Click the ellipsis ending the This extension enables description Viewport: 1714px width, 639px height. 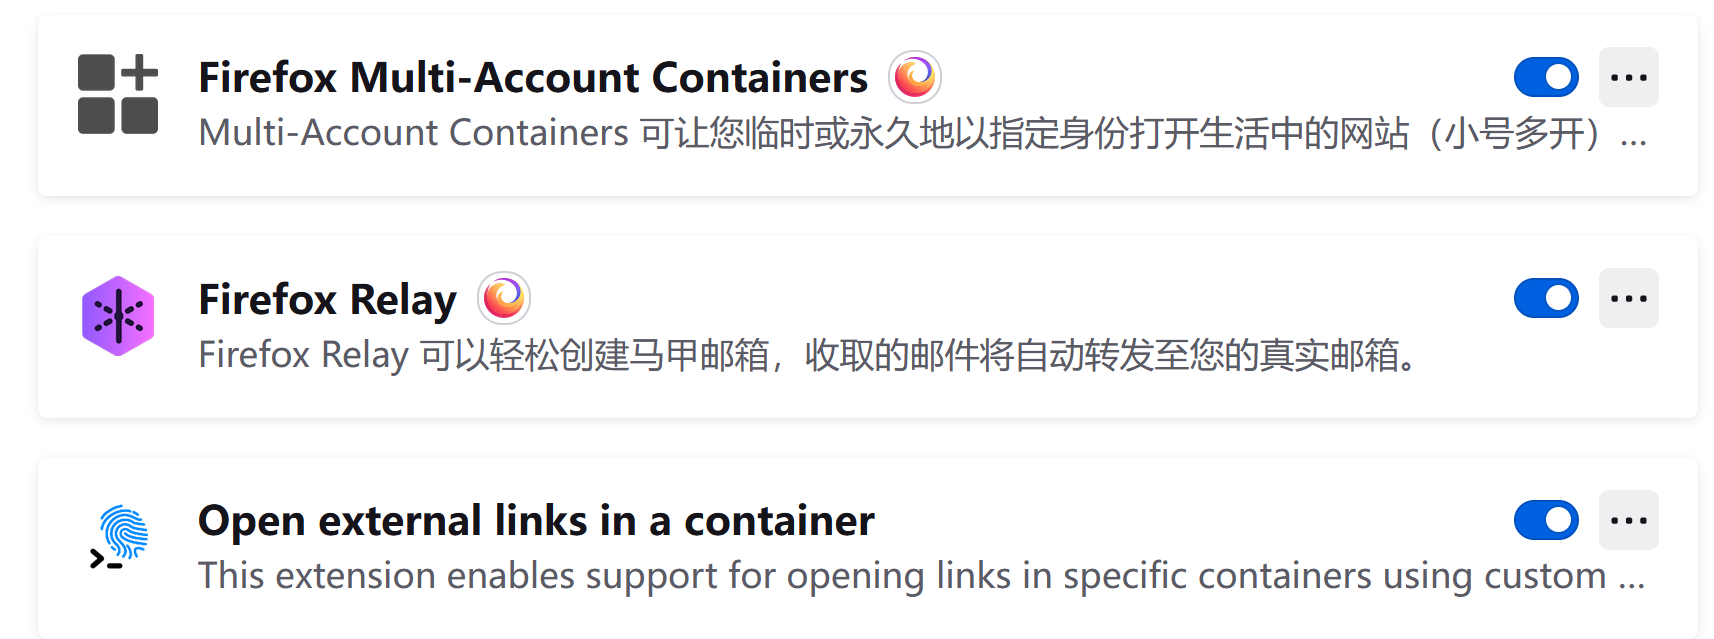click(1631, 580)
